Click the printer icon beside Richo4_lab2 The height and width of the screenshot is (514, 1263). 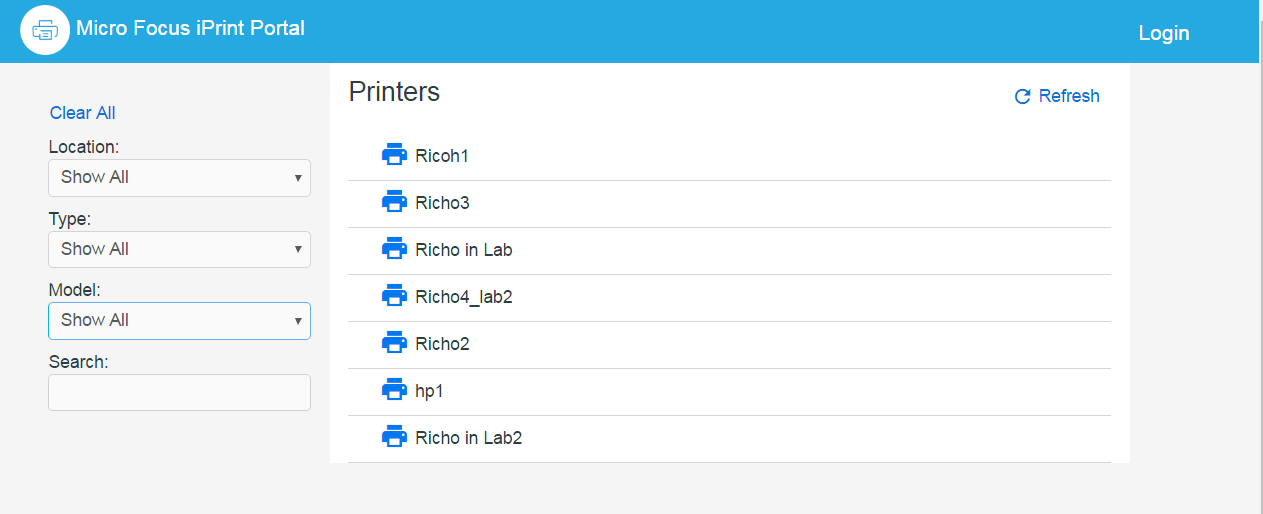(394, 296)
